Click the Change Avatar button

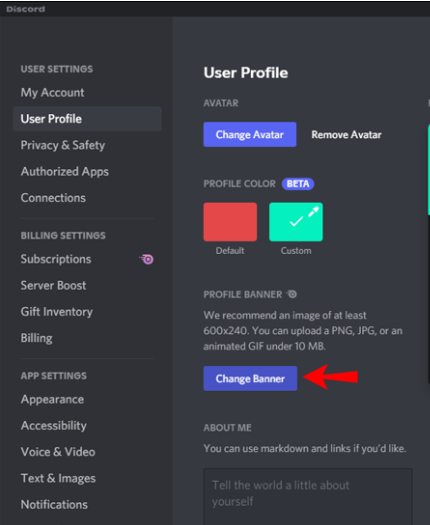(x=250, y=134)
